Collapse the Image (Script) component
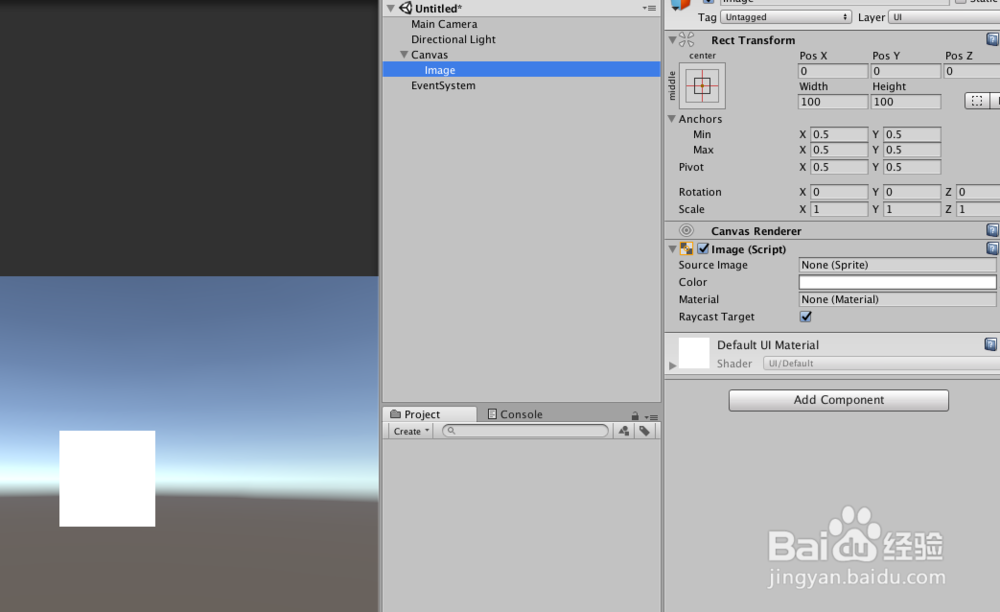Viewport: 1000px width, 612px height. pyautogui.click(x=672, y=249)
